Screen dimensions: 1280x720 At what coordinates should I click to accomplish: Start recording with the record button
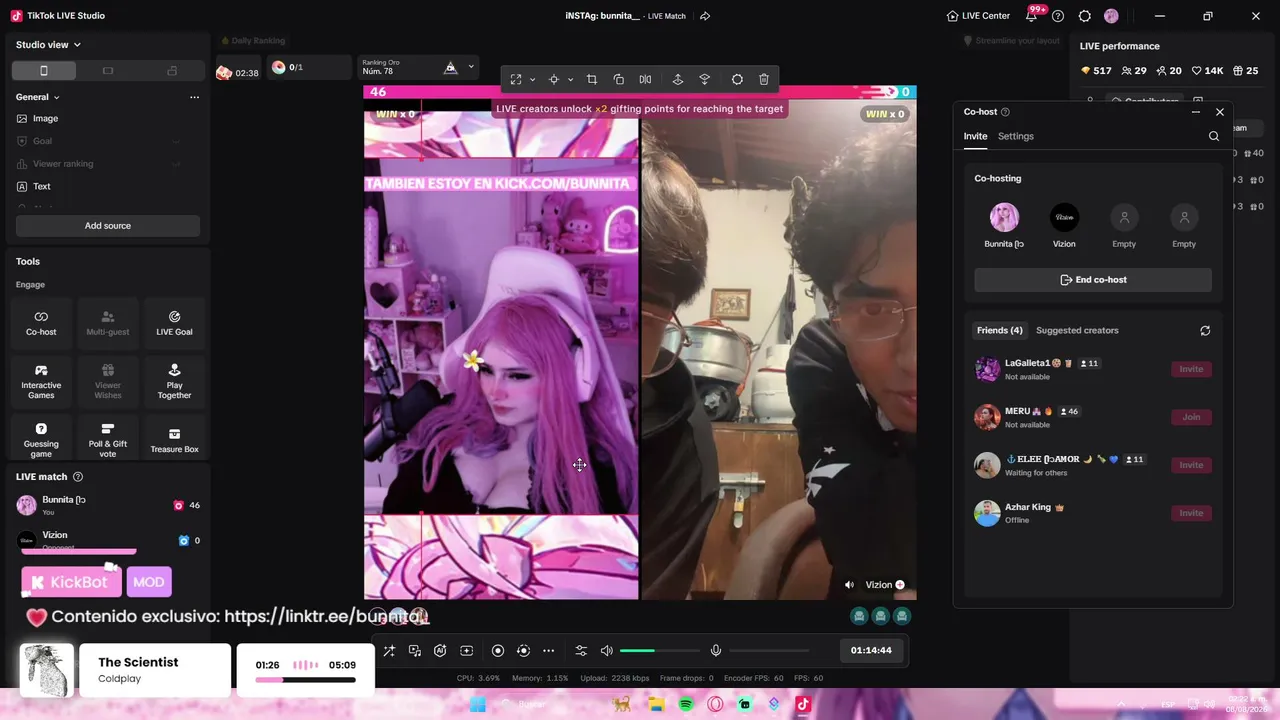click(498, 651)
